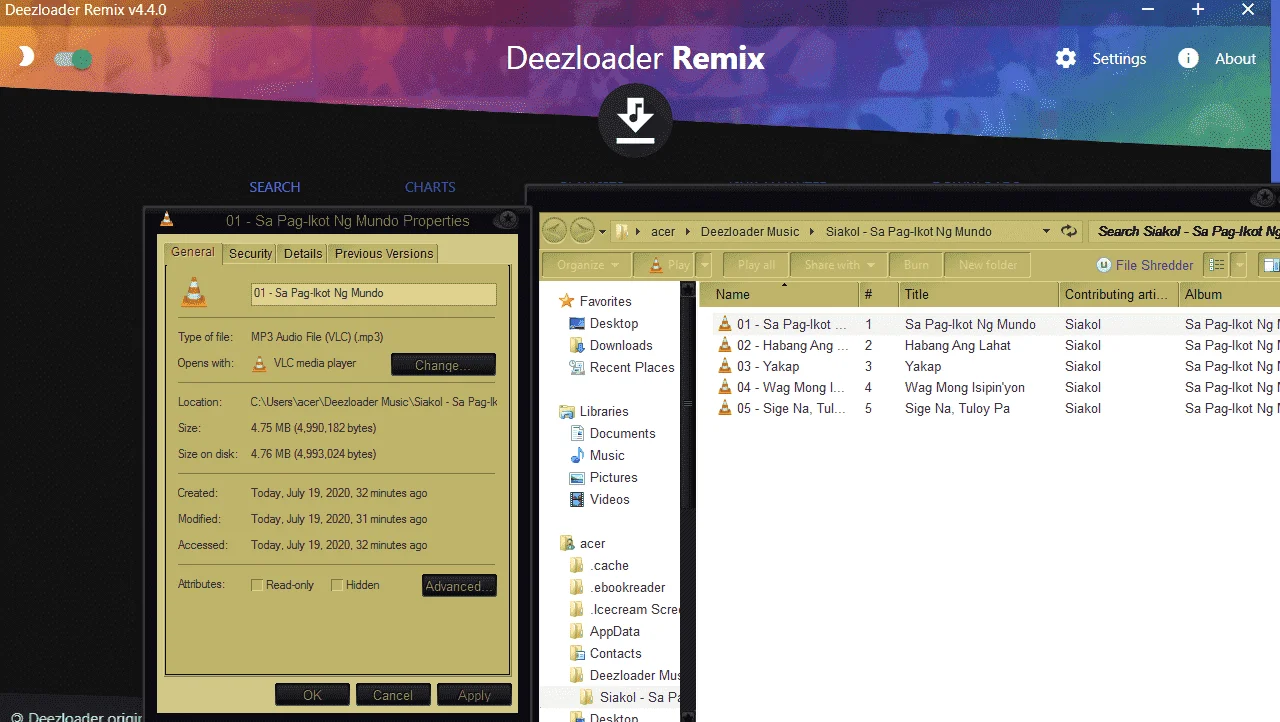Switch to CHARTS tab in Deezloader

430,187
